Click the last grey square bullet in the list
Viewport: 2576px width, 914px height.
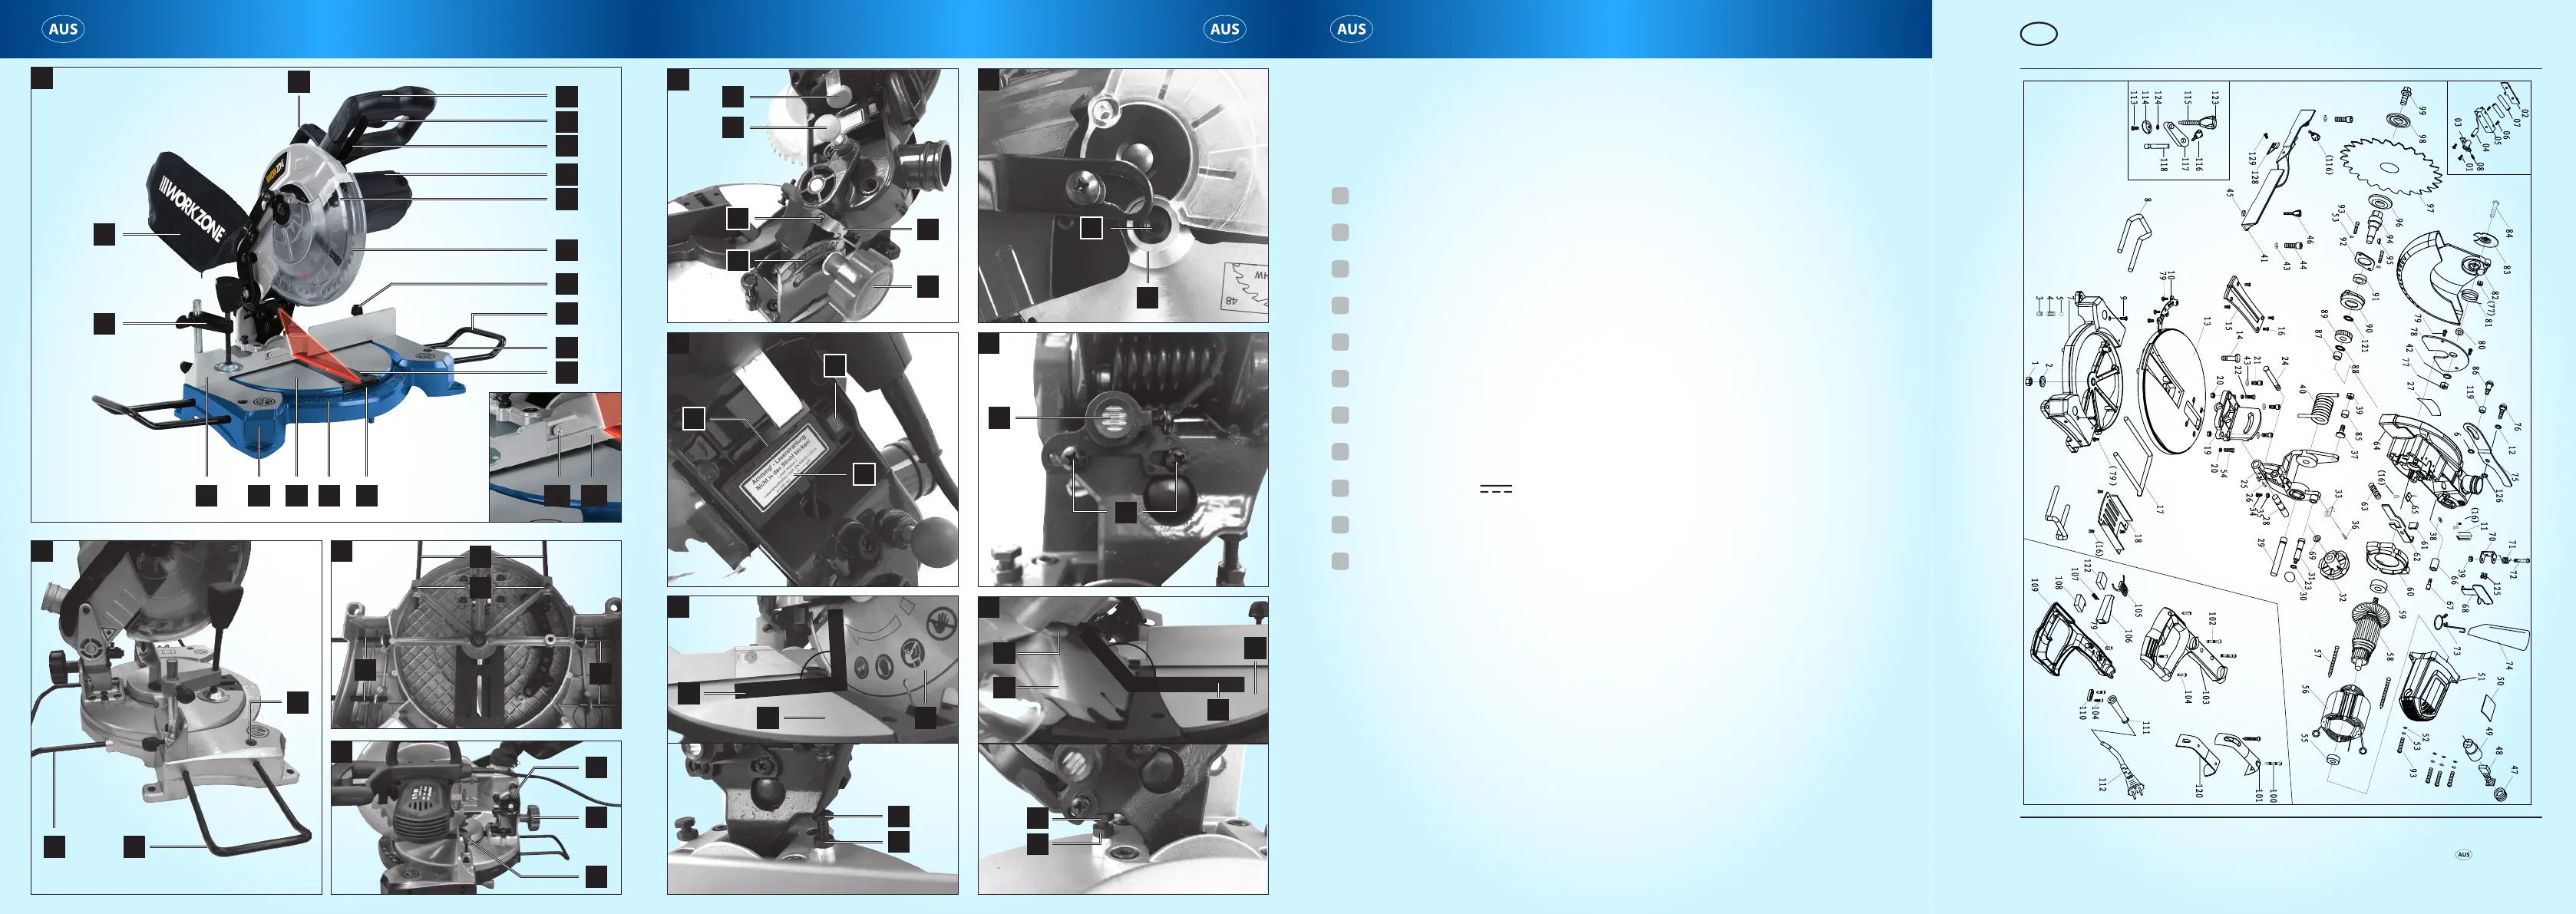[x=1340, y=561]
